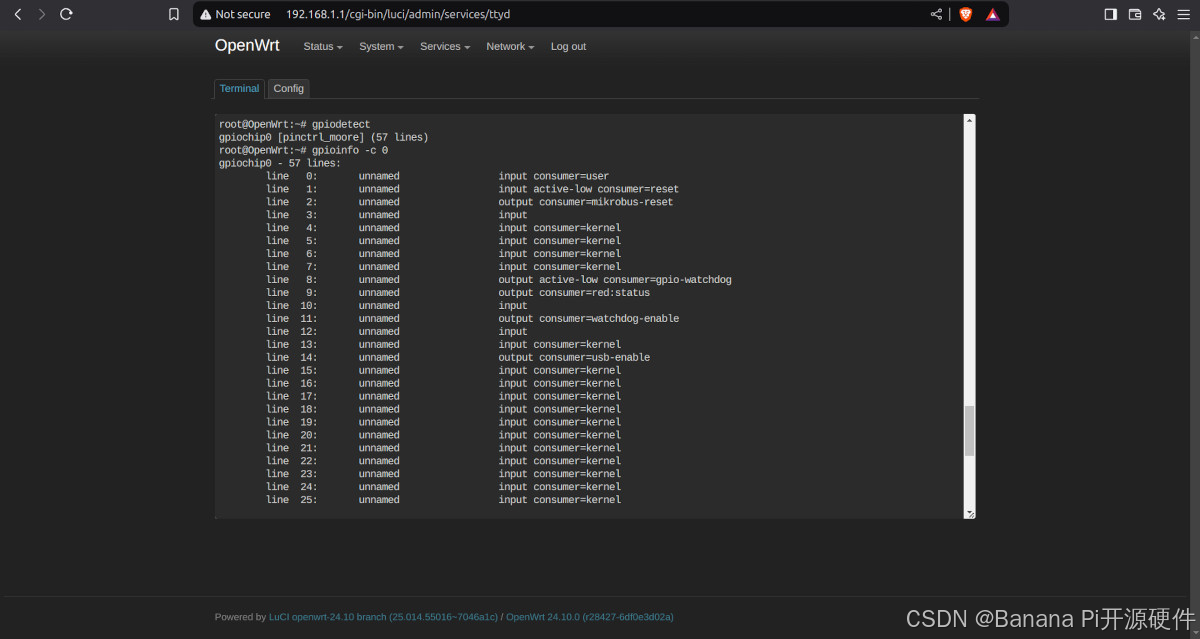Viewport: 1200px width, 639px height.
Task: Click the line 0 consumer=user row
Action: coord(437,176)
